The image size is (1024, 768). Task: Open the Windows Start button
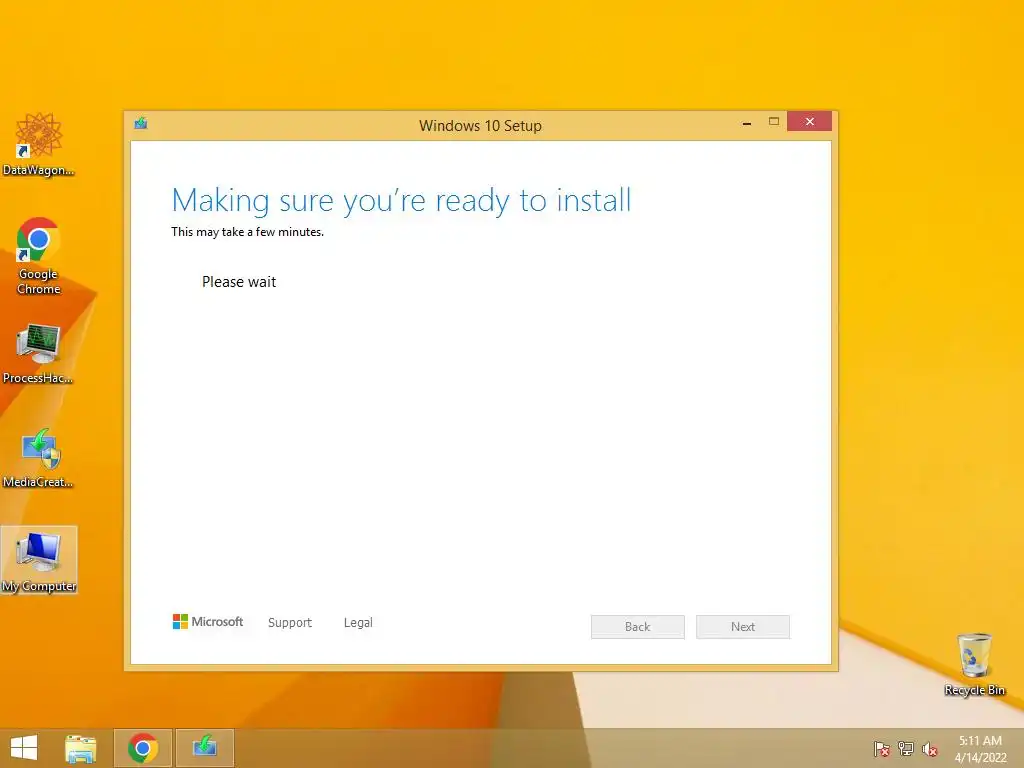point(24,748)
